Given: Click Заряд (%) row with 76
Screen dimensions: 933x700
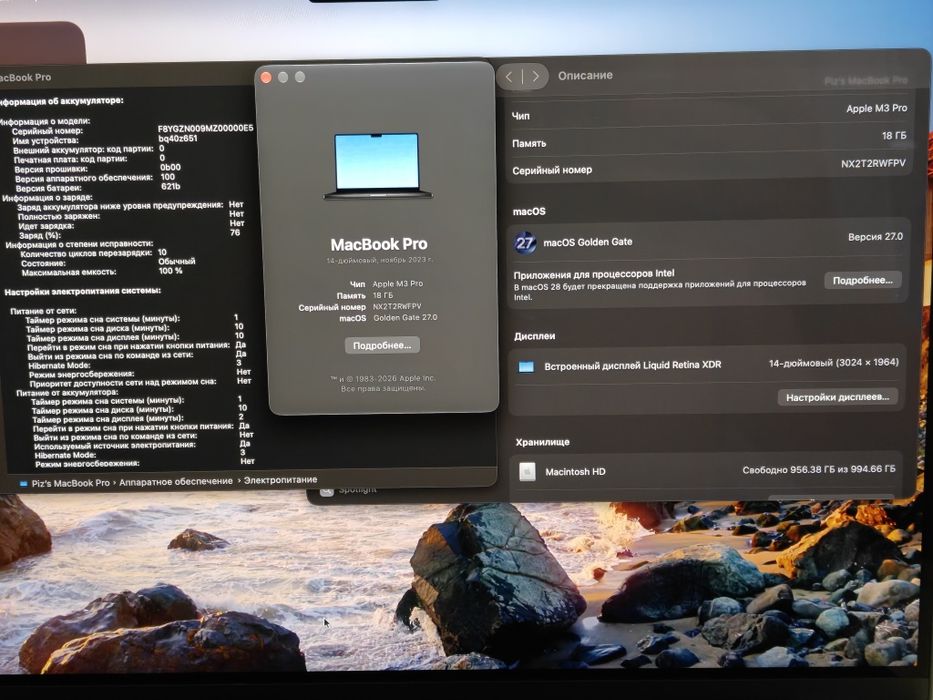Looking at the screenshot, I should 129,234.
